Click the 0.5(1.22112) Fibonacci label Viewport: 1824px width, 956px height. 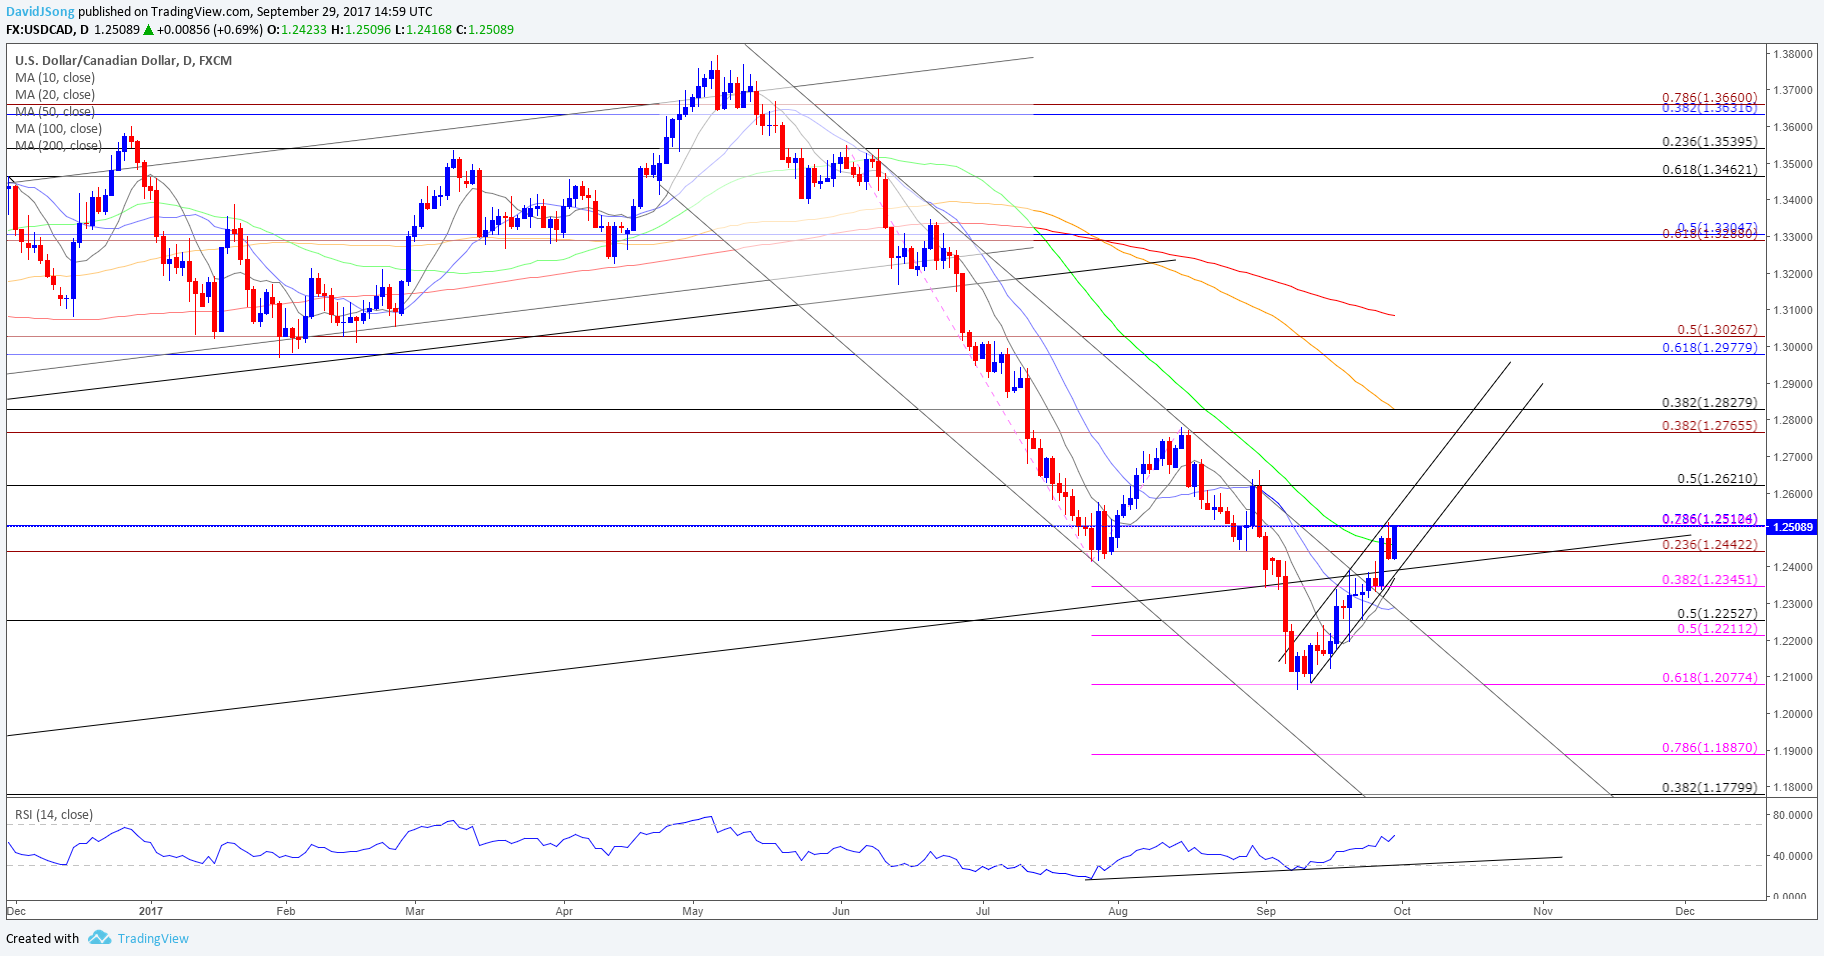(x=1717, y=629)
